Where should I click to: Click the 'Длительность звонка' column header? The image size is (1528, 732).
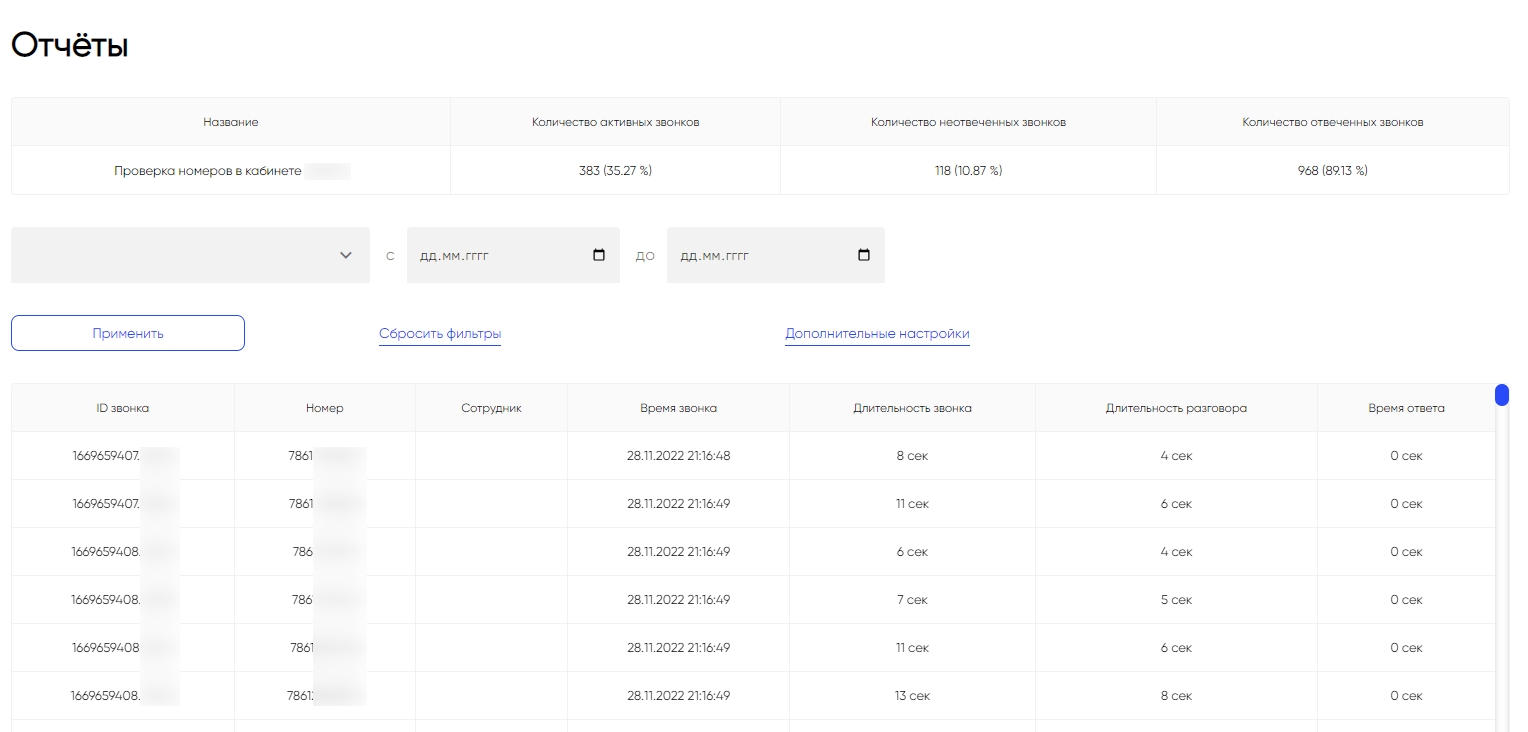tap(912, 408)
